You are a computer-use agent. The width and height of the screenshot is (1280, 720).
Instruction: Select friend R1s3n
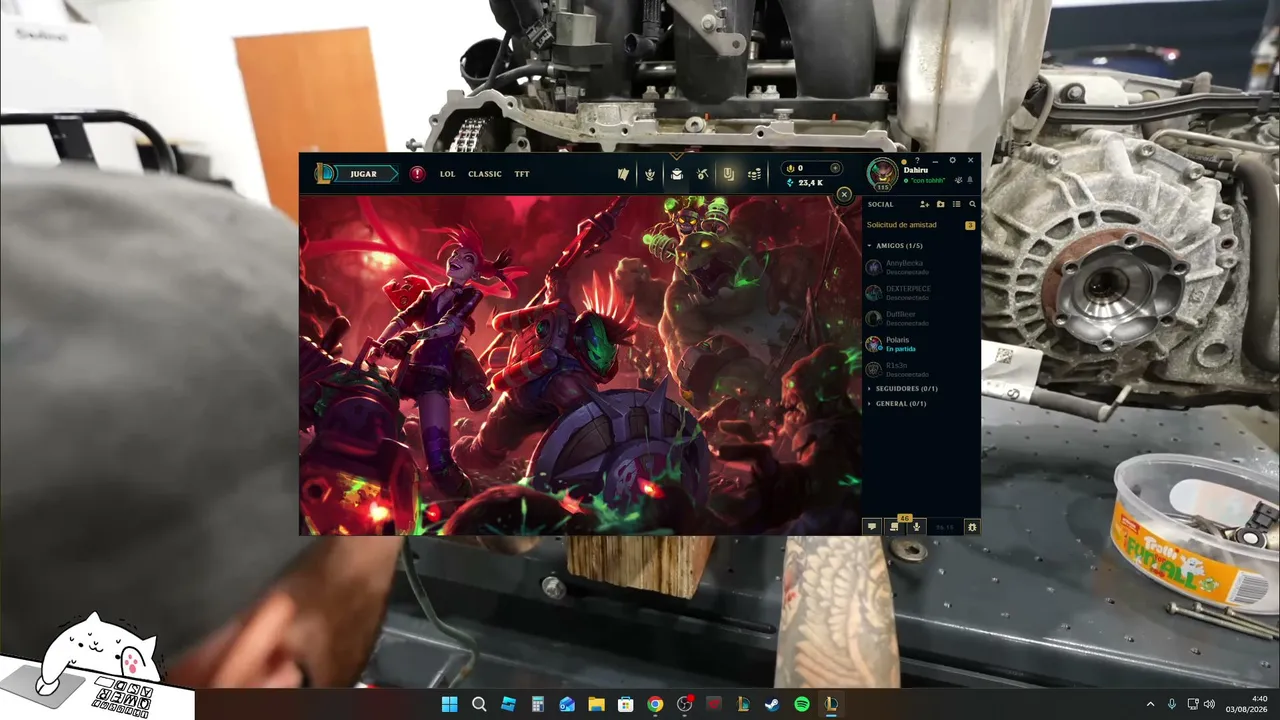[921, 369]
